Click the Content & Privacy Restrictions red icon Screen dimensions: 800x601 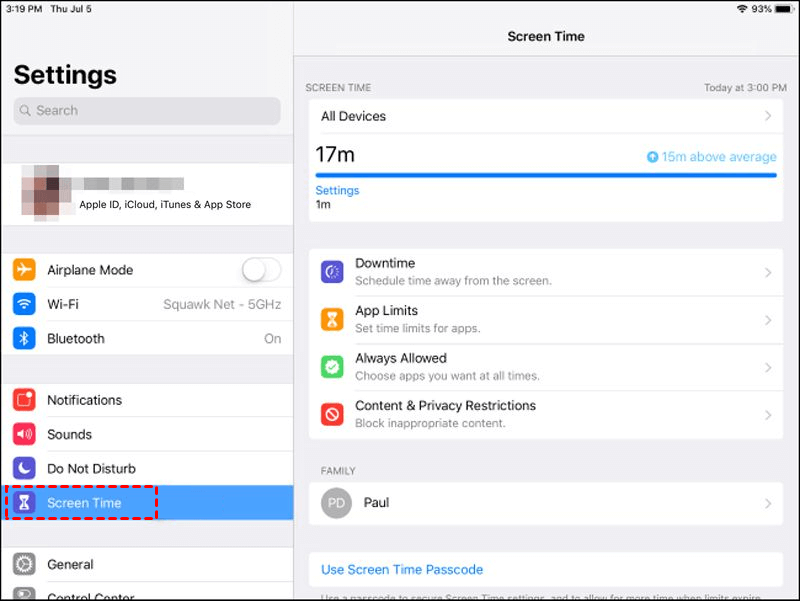coord(332,414)
